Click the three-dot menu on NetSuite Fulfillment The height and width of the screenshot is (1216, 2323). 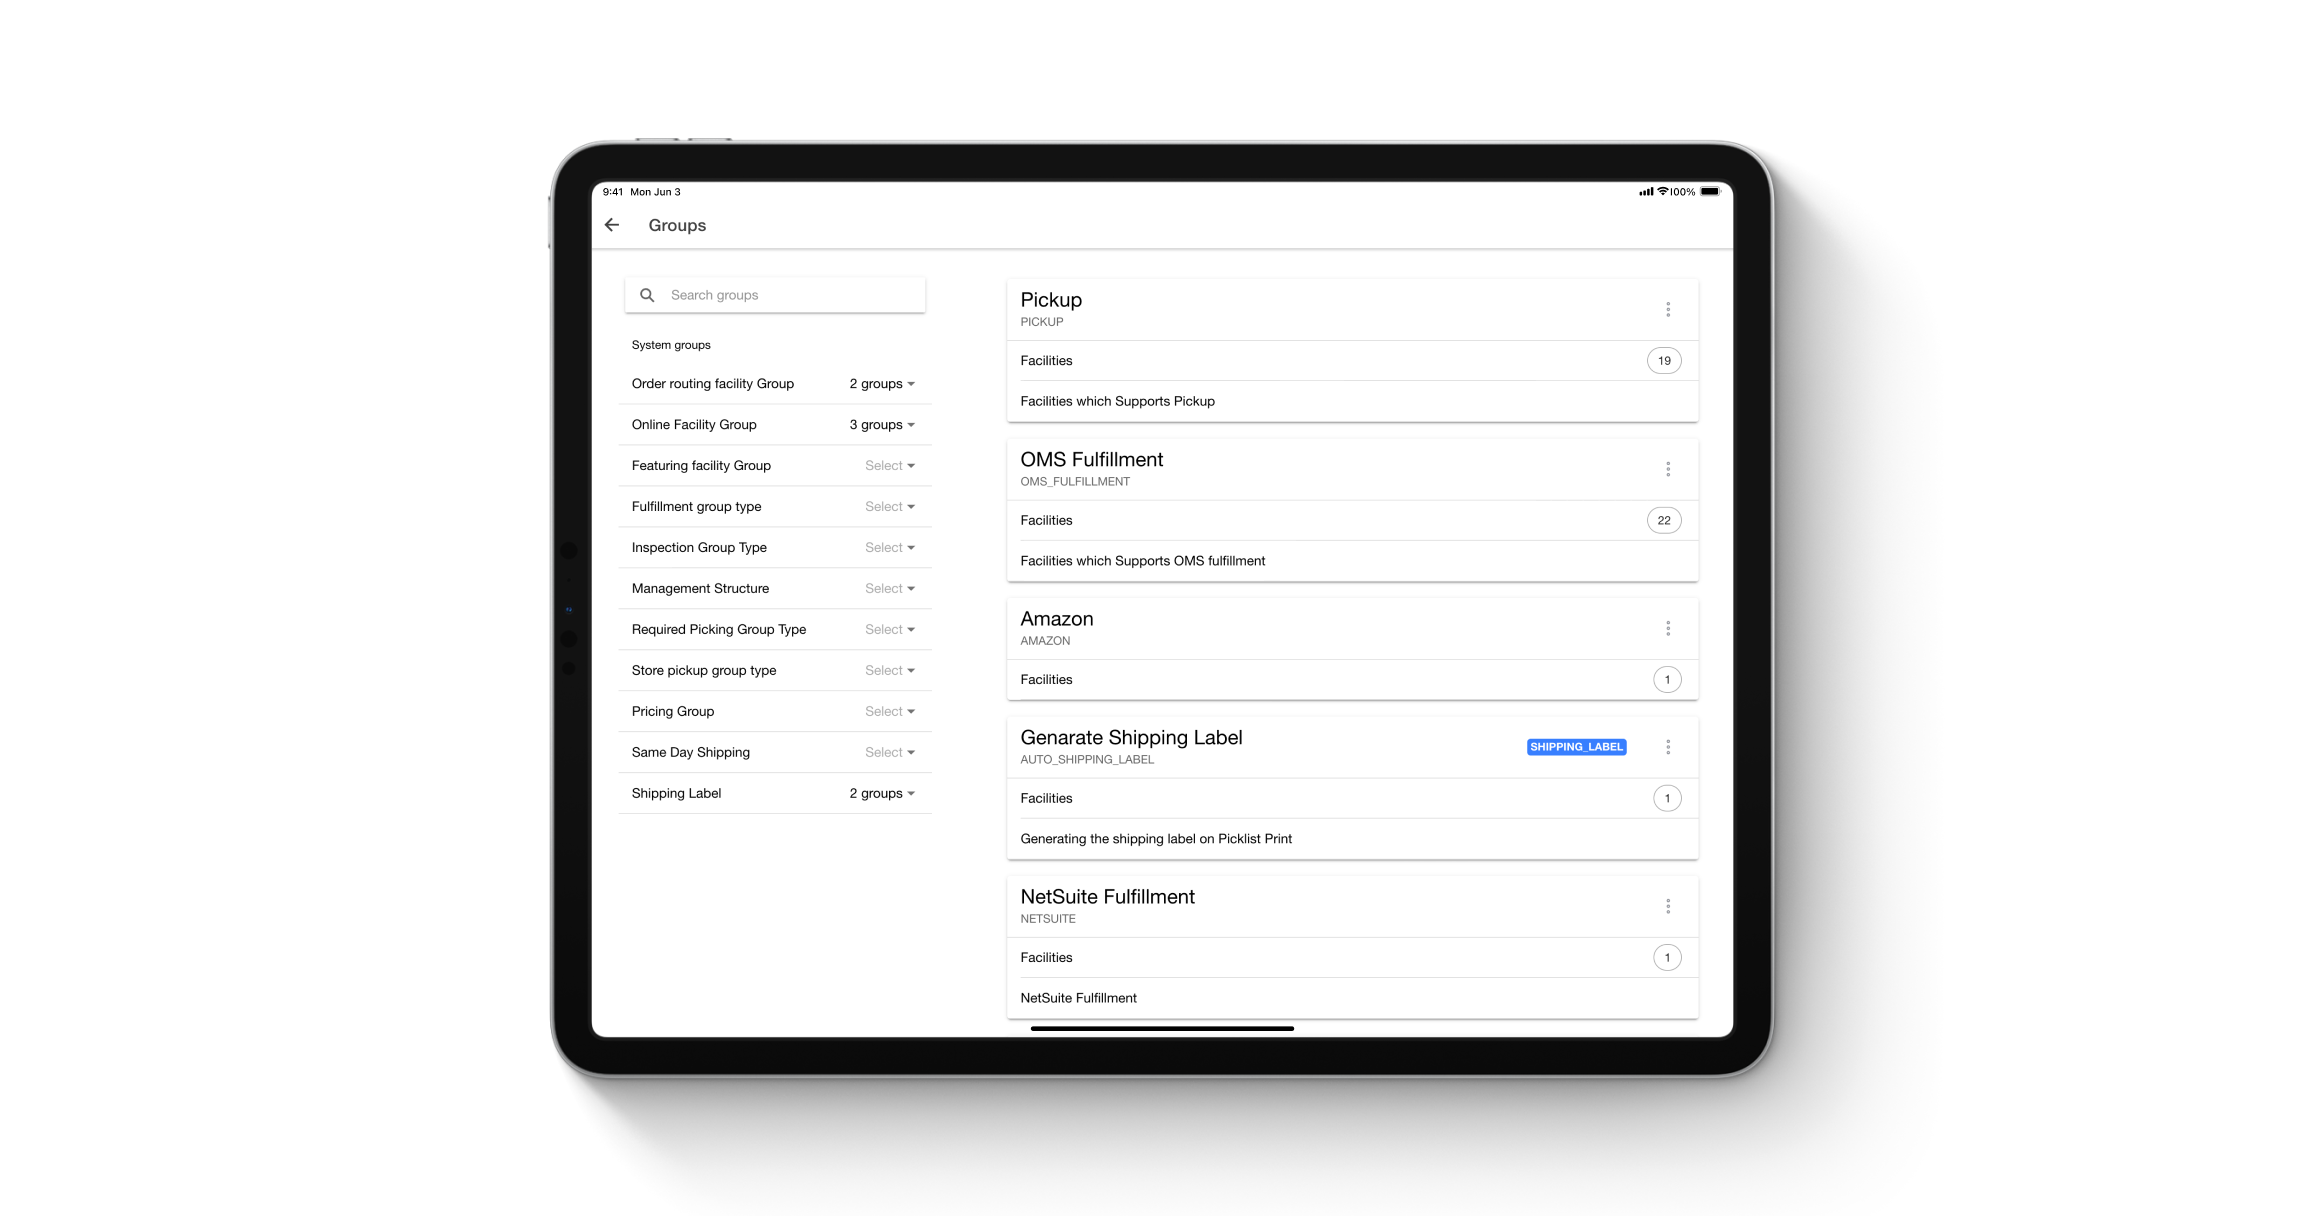coord(1669,905)
